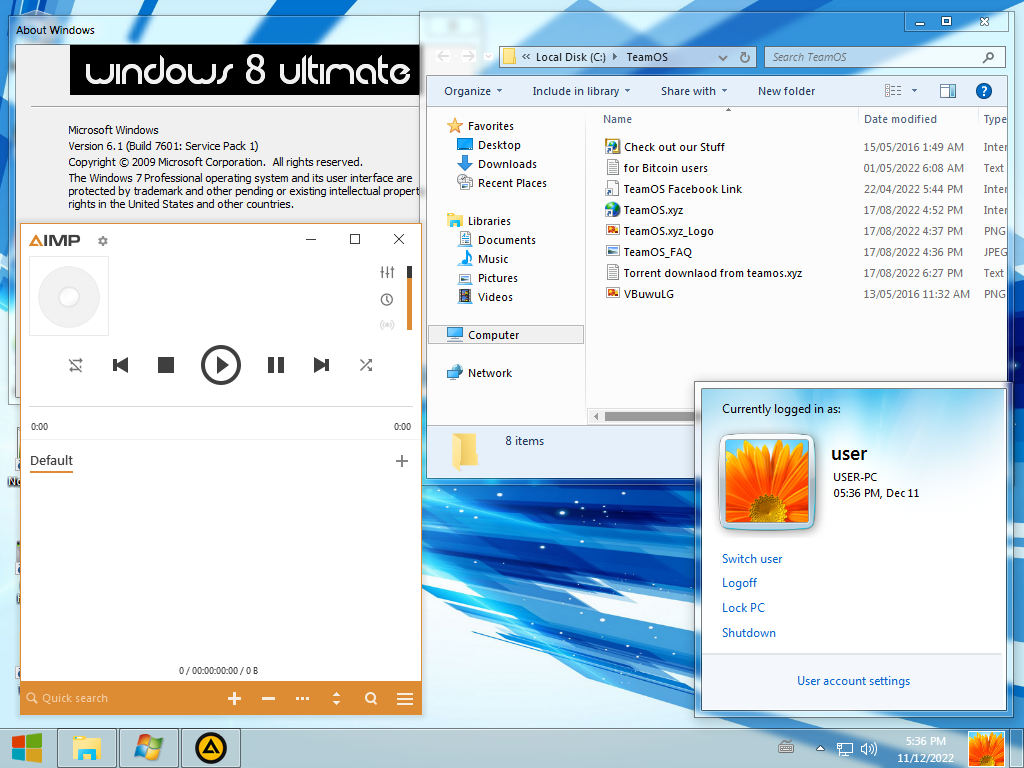Open AIMP playlist hamburger menu
Screen dimensions: 1024x768
pyautogui.click(x=405, y=699)
